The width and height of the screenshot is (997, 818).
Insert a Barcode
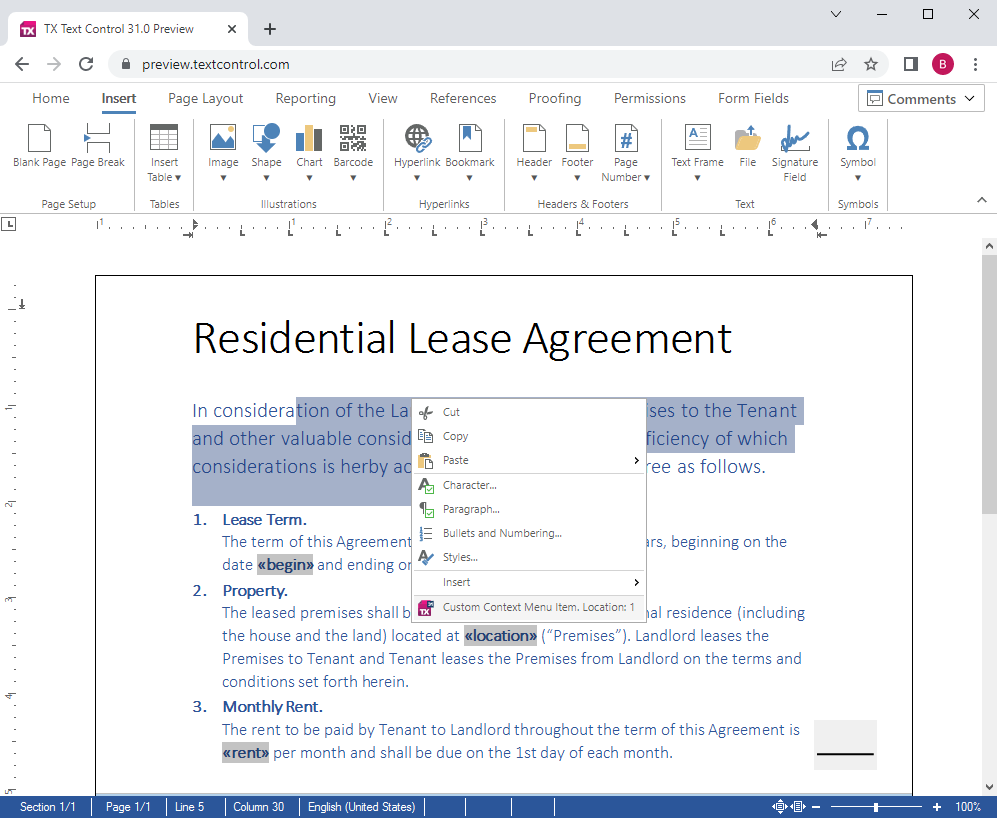(353, 148)
